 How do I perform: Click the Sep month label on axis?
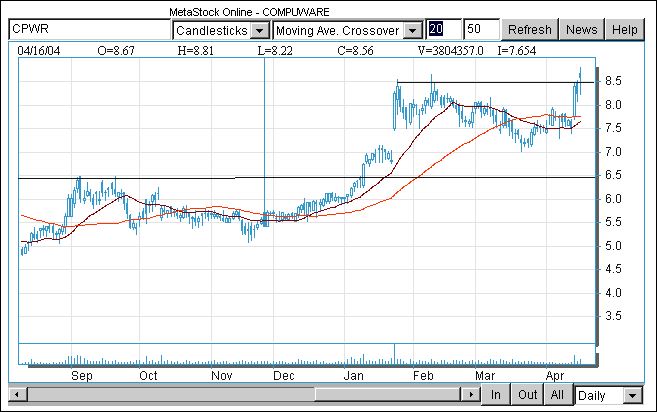tap(82, 376)
